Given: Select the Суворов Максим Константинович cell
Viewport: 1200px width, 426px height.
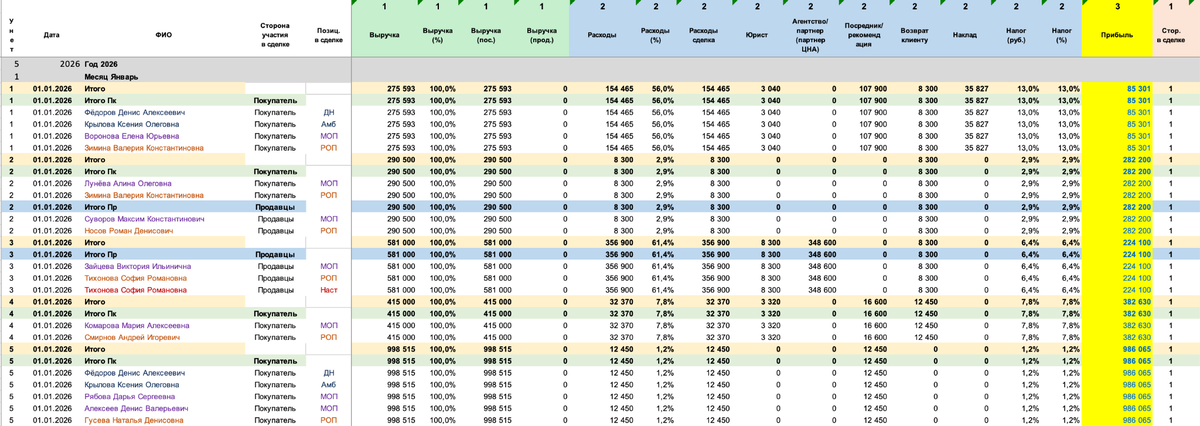Looking at the screenshot, I should pyautogui.click(x=144, y=218).
